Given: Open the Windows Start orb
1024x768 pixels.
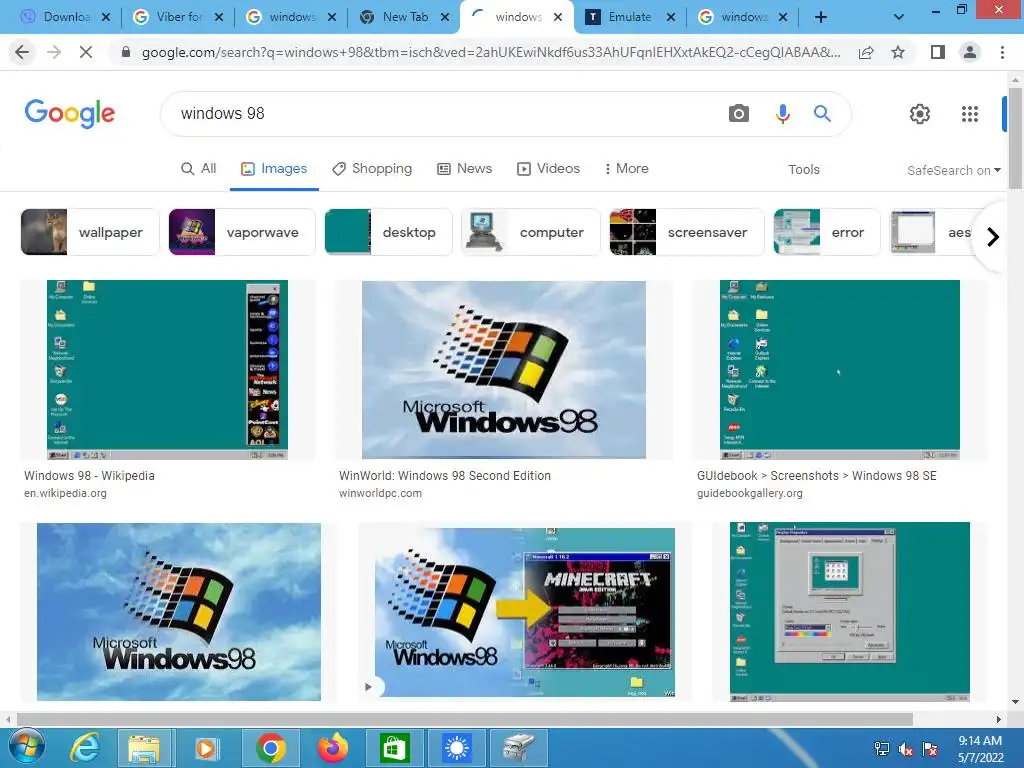Looking at the screenshot, I should pos(26,748).
